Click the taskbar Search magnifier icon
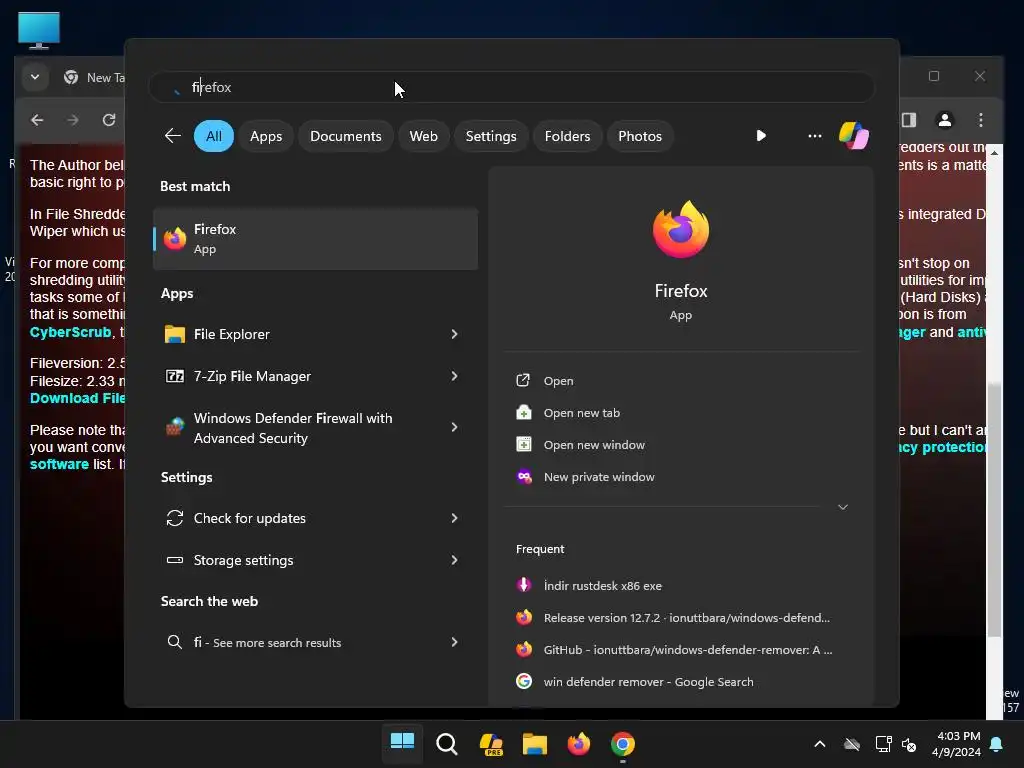The image size is (1024, 768). (447, 743)
